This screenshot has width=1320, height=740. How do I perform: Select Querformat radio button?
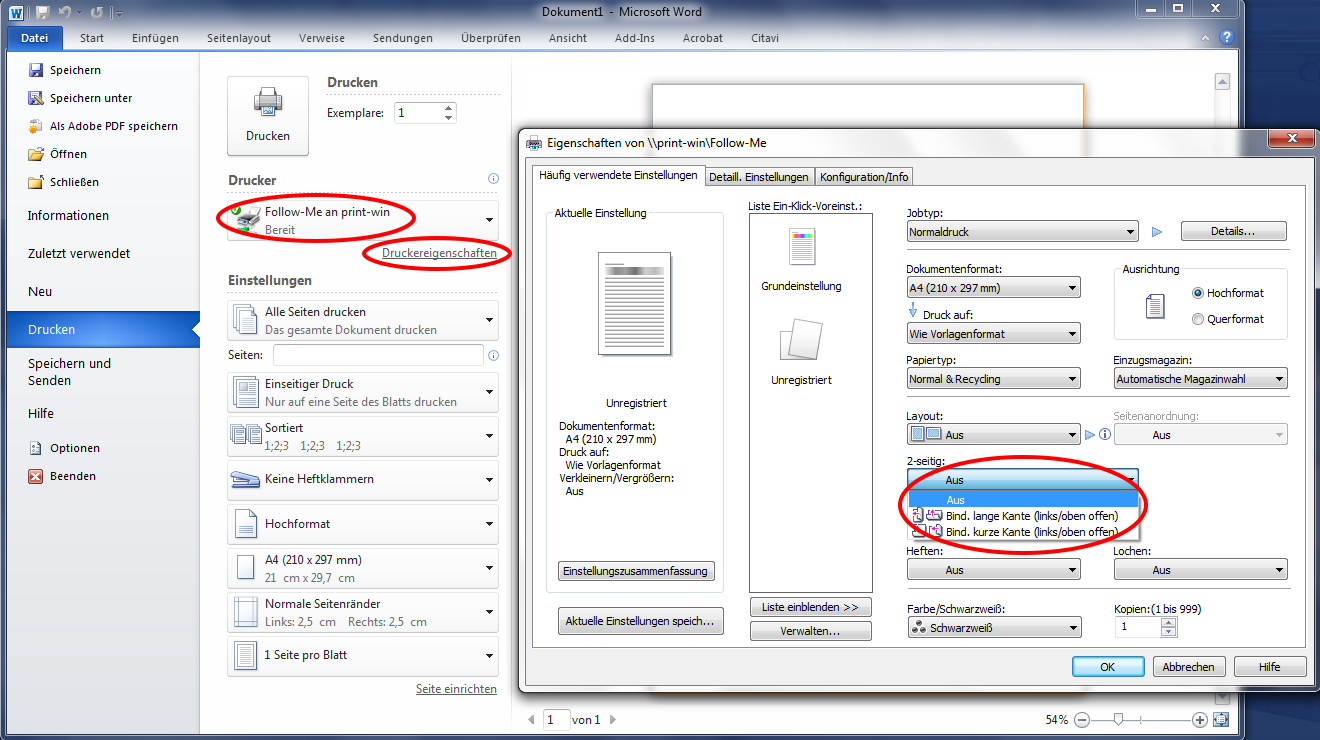(1198, 319)
